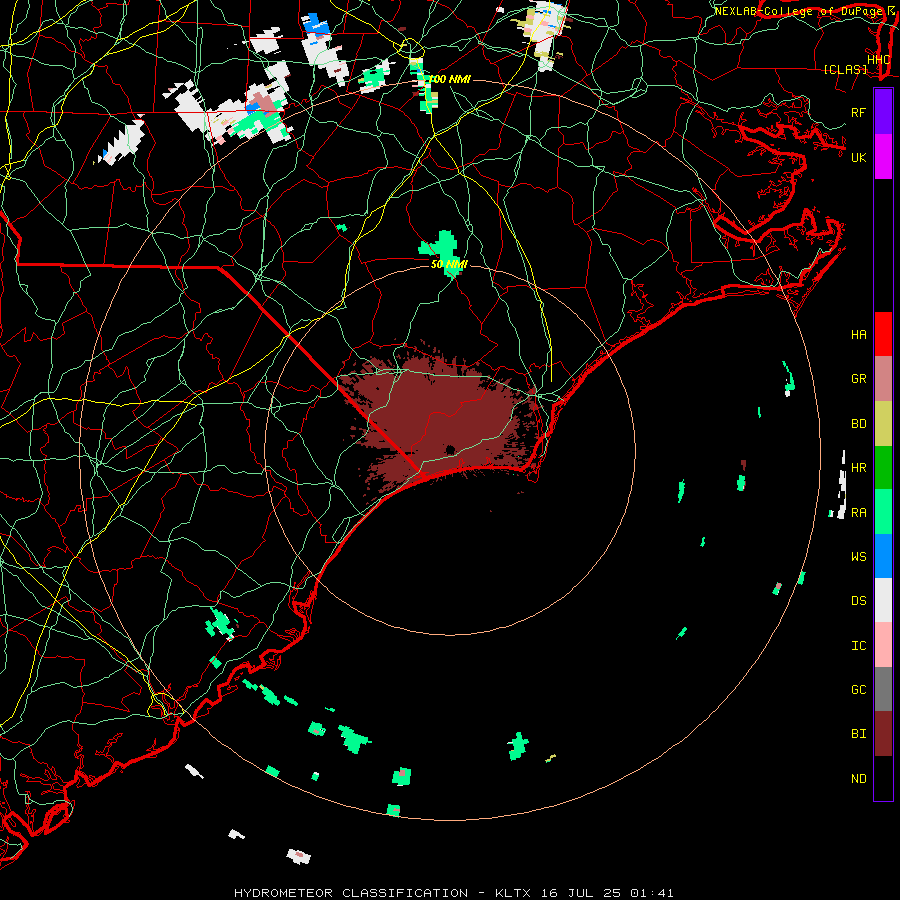Pick the RA light green swatch

[x=883, y=512]
